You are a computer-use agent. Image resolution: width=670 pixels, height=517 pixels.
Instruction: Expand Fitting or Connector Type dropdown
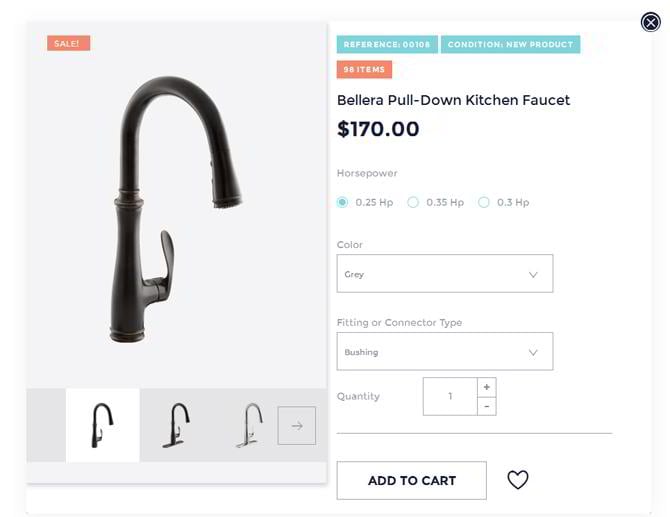pos(445,351)
